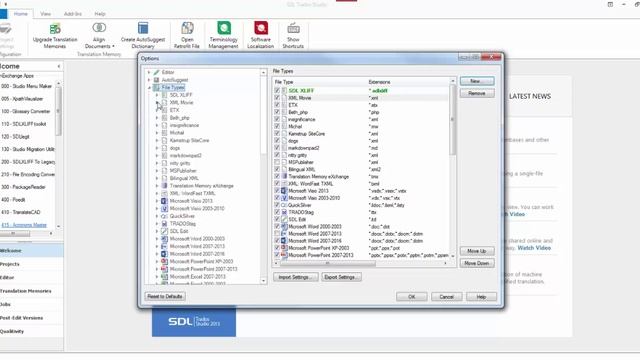Click the Move Down button
The height and width of the screenshot is (360, 640).
point(477,263)
